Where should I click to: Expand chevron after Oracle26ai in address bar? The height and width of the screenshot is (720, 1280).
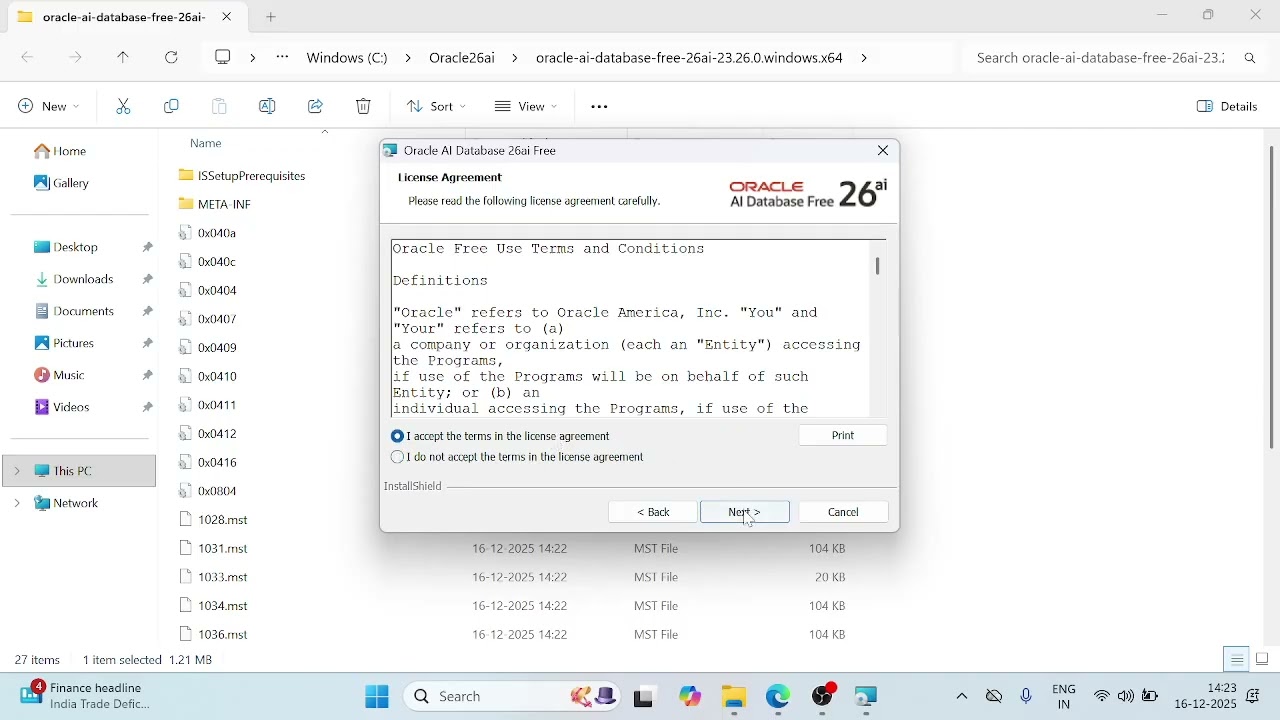[x=515, y=59]
